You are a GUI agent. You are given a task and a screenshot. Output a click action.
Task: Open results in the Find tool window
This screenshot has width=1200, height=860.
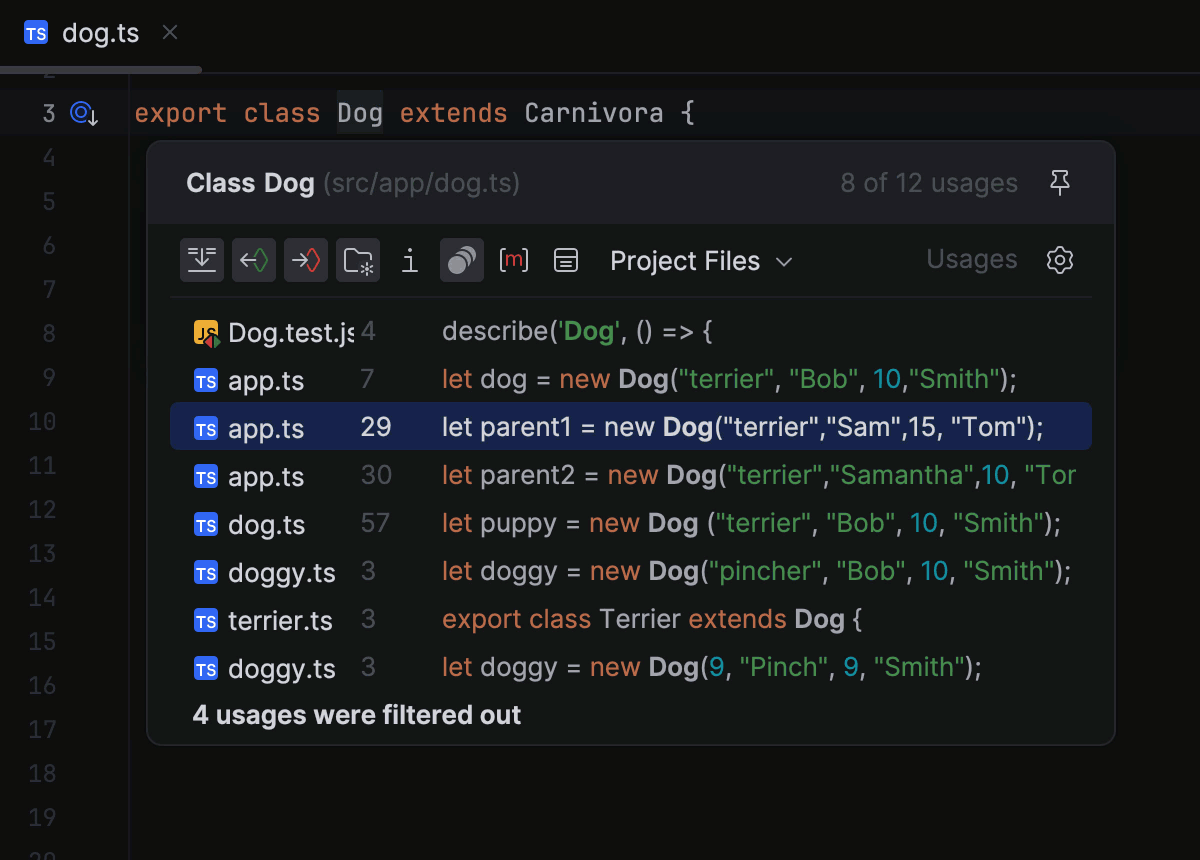pyautogui.click(x=202, y=260)
